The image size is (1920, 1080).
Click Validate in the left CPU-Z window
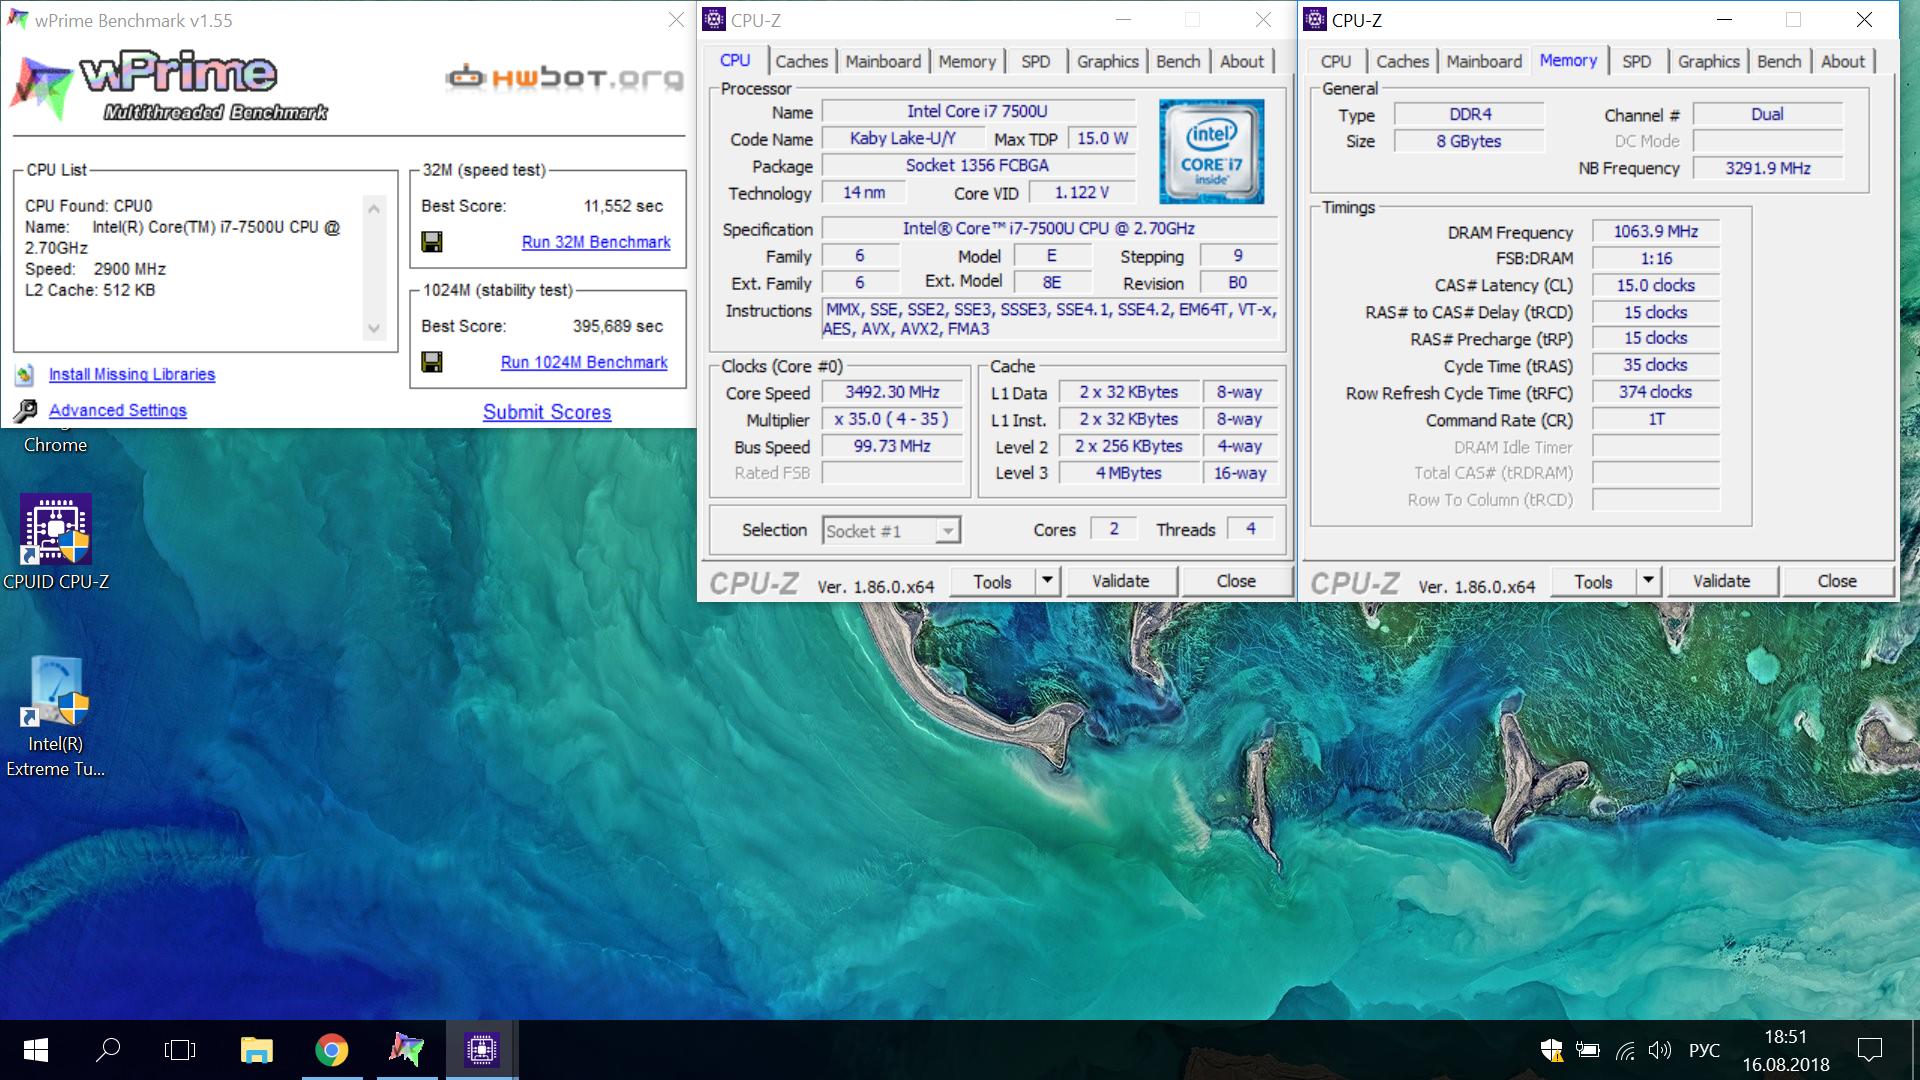[1121, 581]
